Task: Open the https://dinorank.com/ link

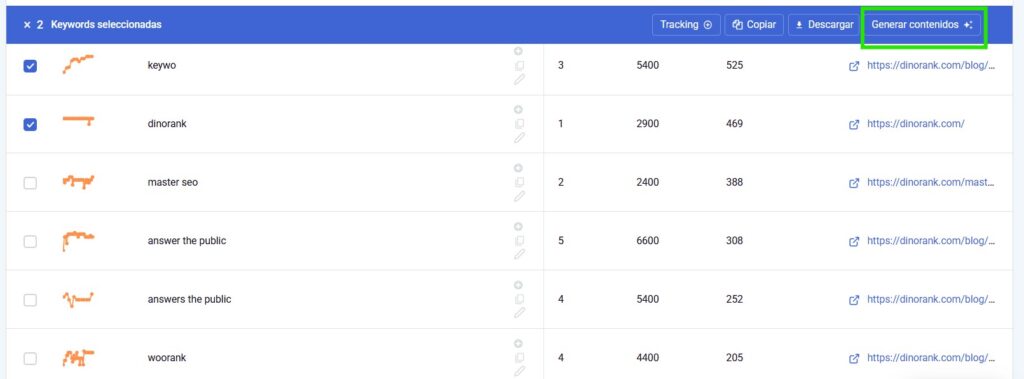Action: click(x=916, y=124)
